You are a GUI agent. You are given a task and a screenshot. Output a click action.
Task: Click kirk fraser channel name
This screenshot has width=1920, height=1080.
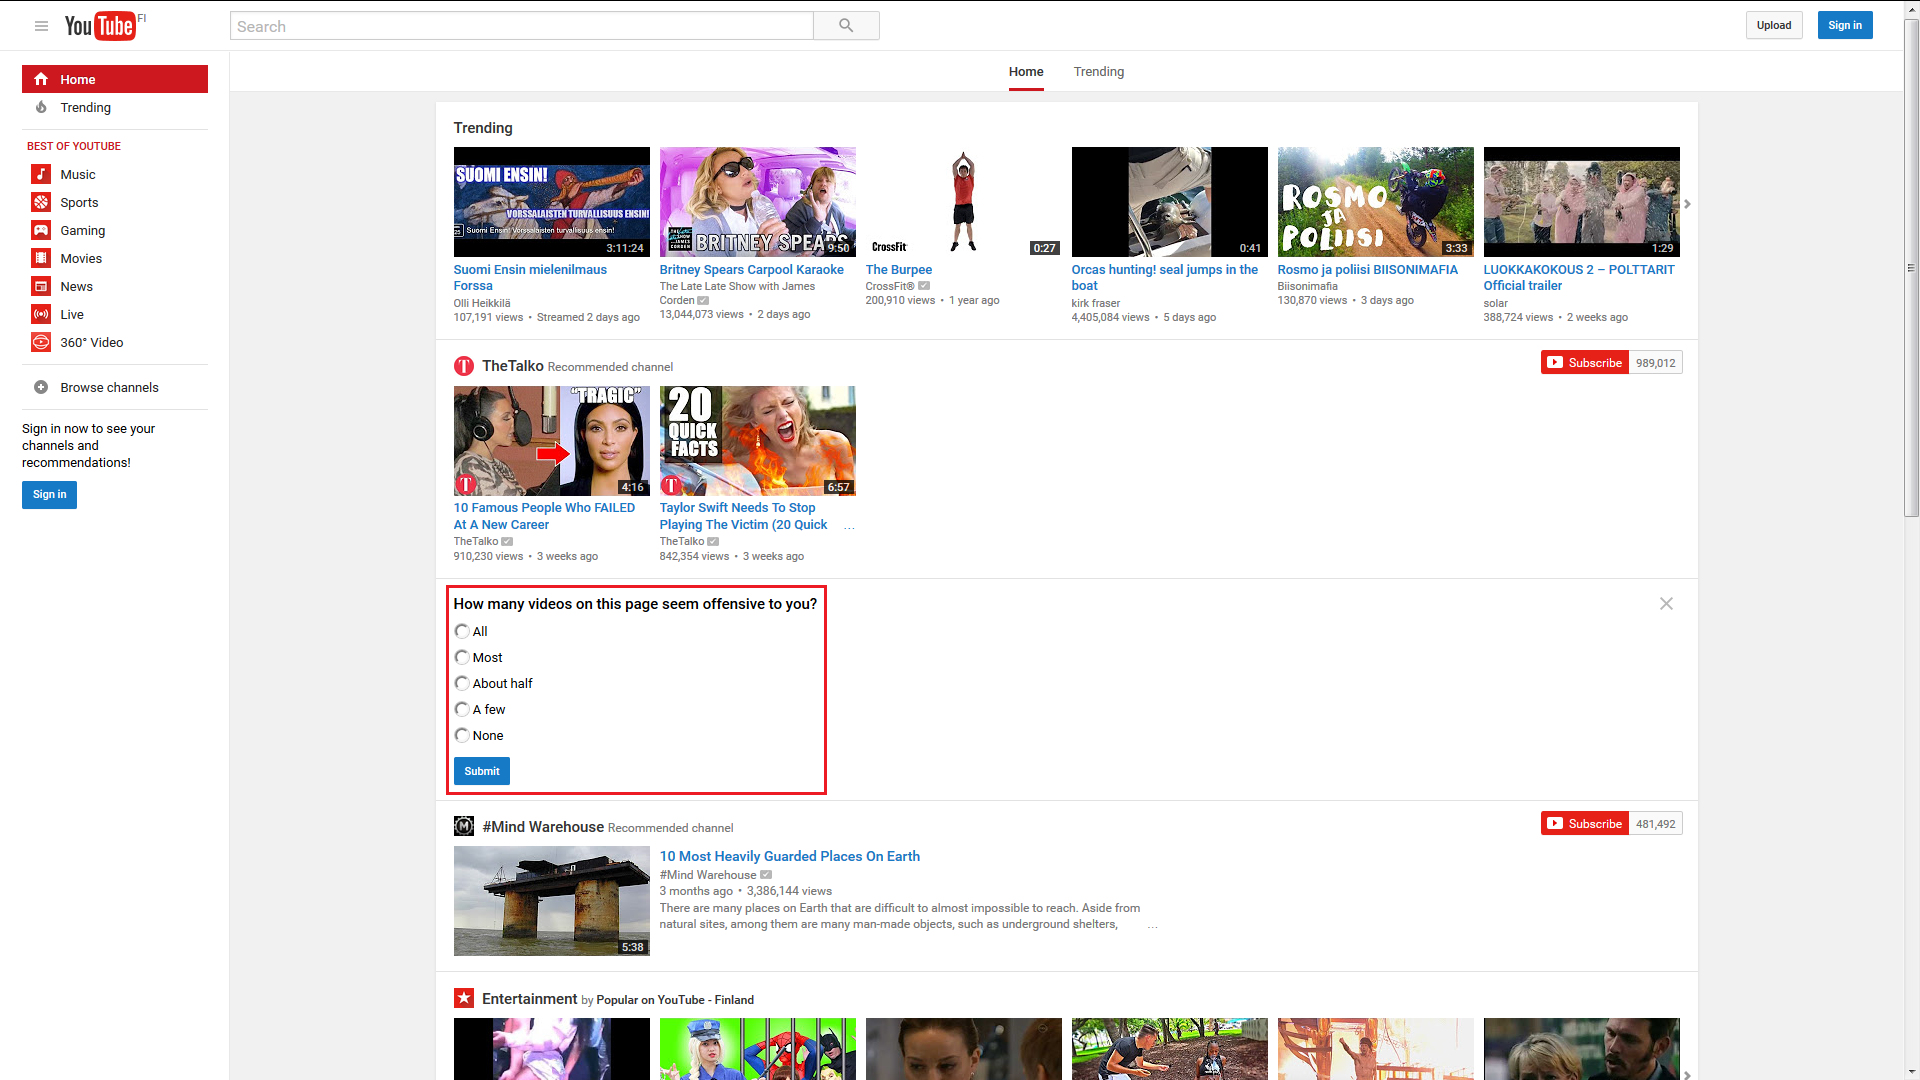click(1095, 303)
